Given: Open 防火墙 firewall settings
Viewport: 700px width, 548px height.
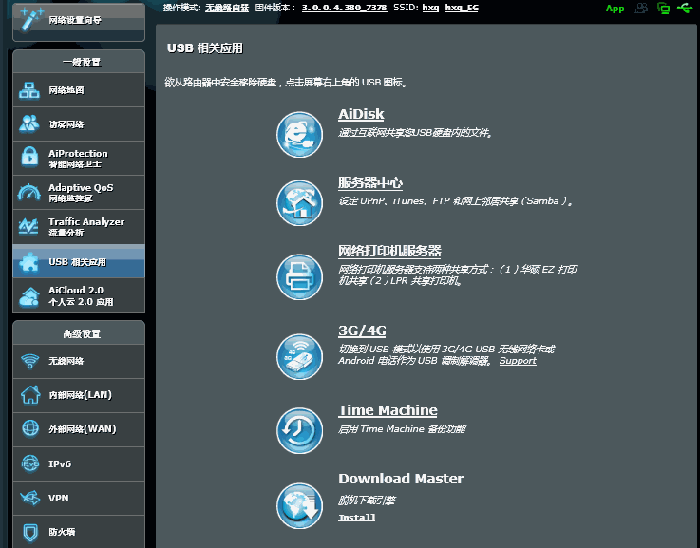Looking at the screenshot, I should [79, 532].
